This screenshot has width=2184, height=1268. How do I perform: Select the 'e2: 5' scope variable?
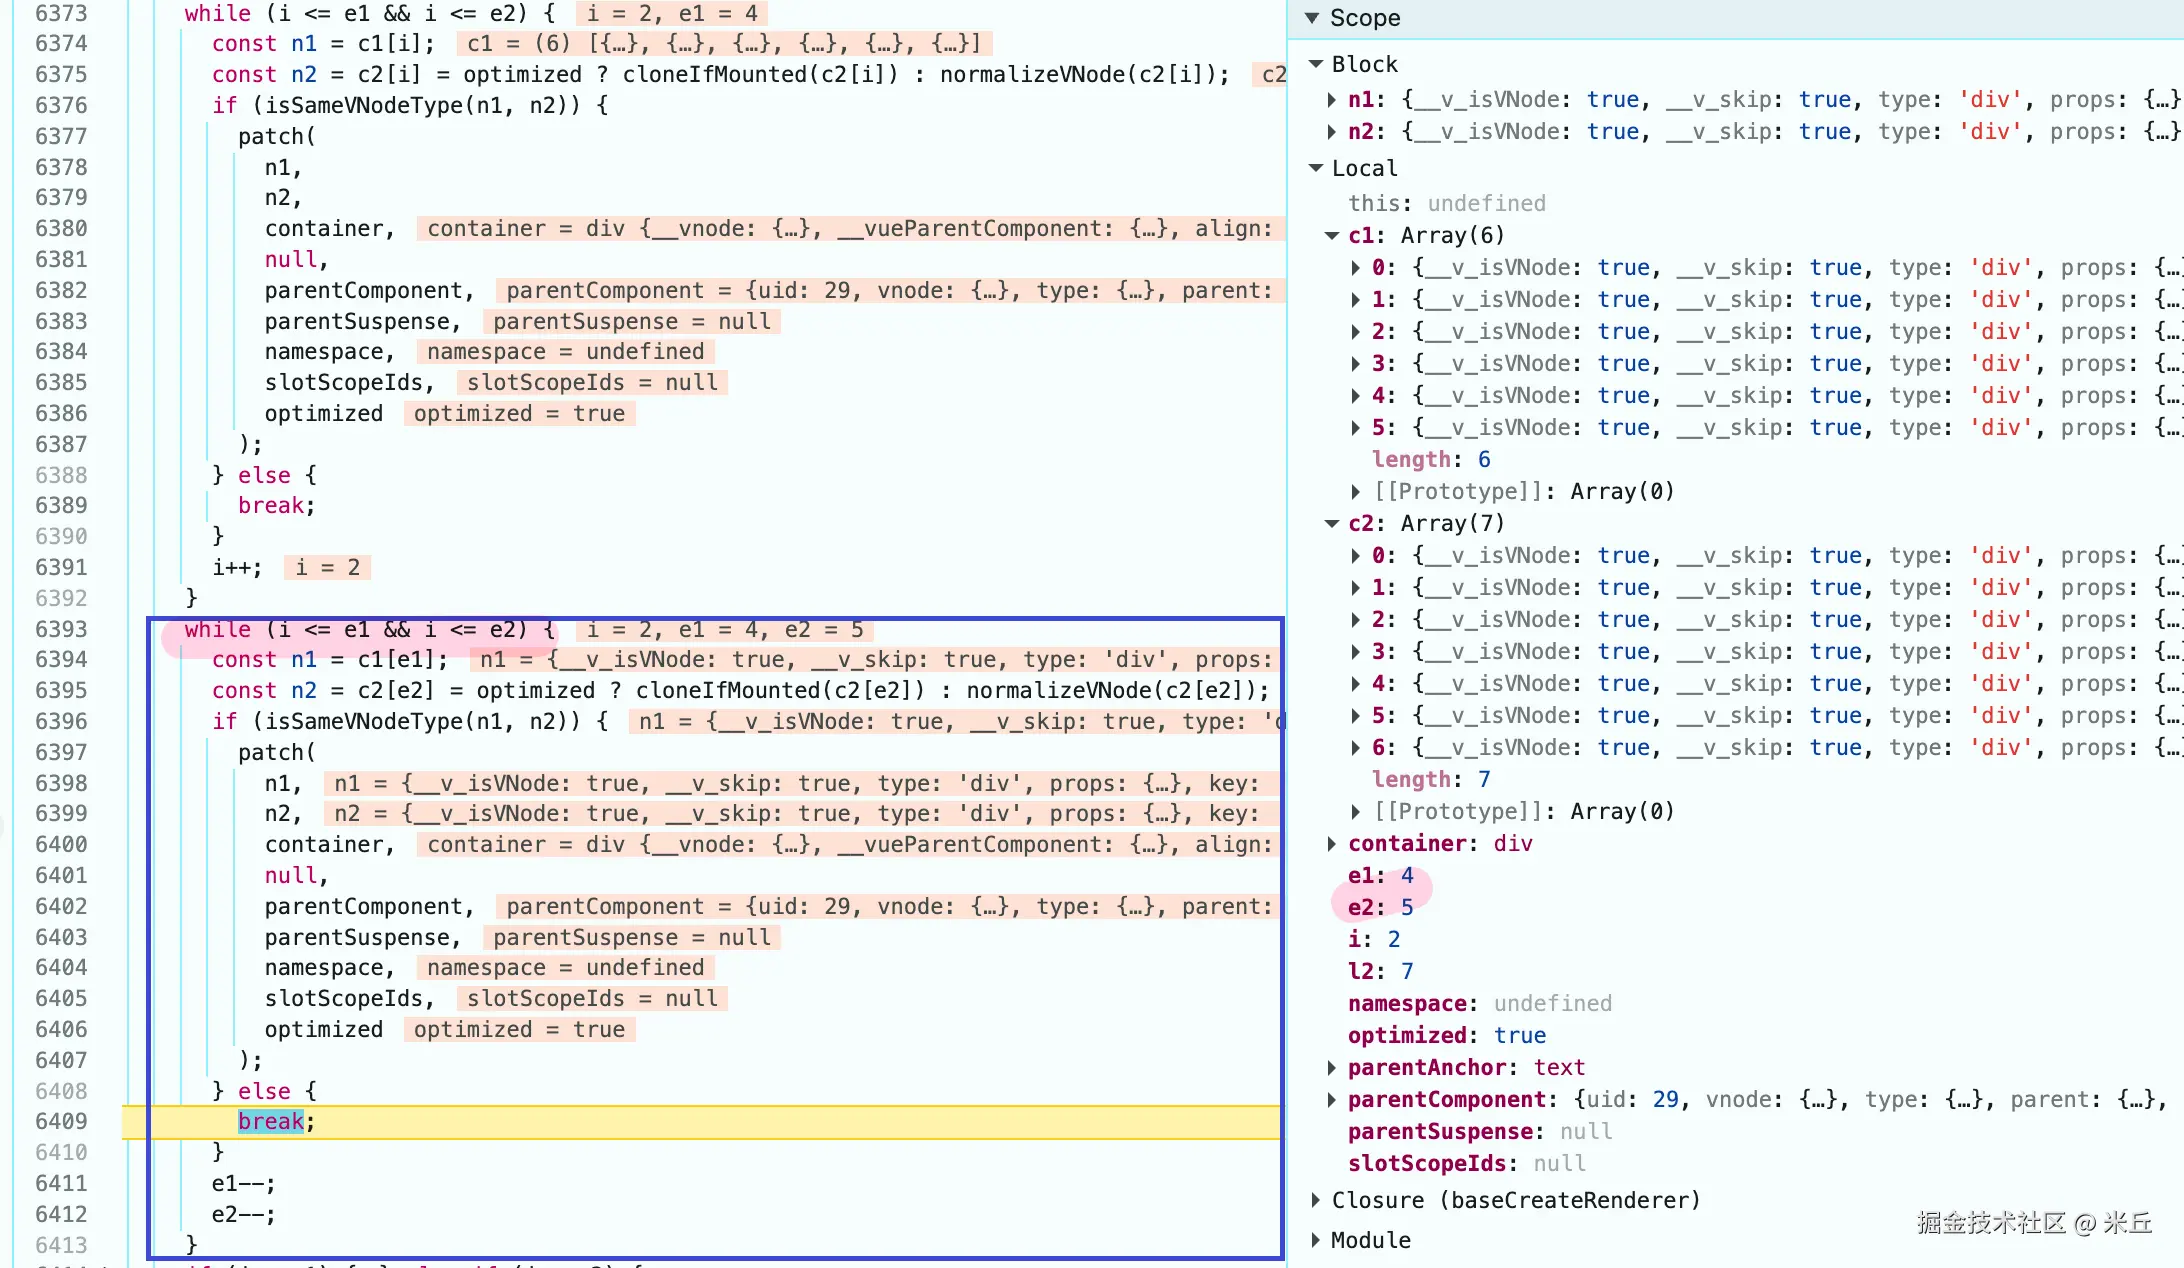[x=1380, y=908]
